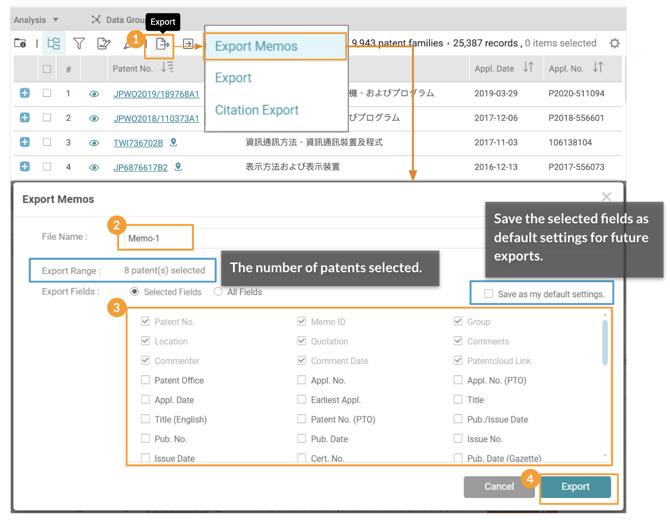Click the Export icon in toolbar
670x521 pixels.
tap(162, 44)
